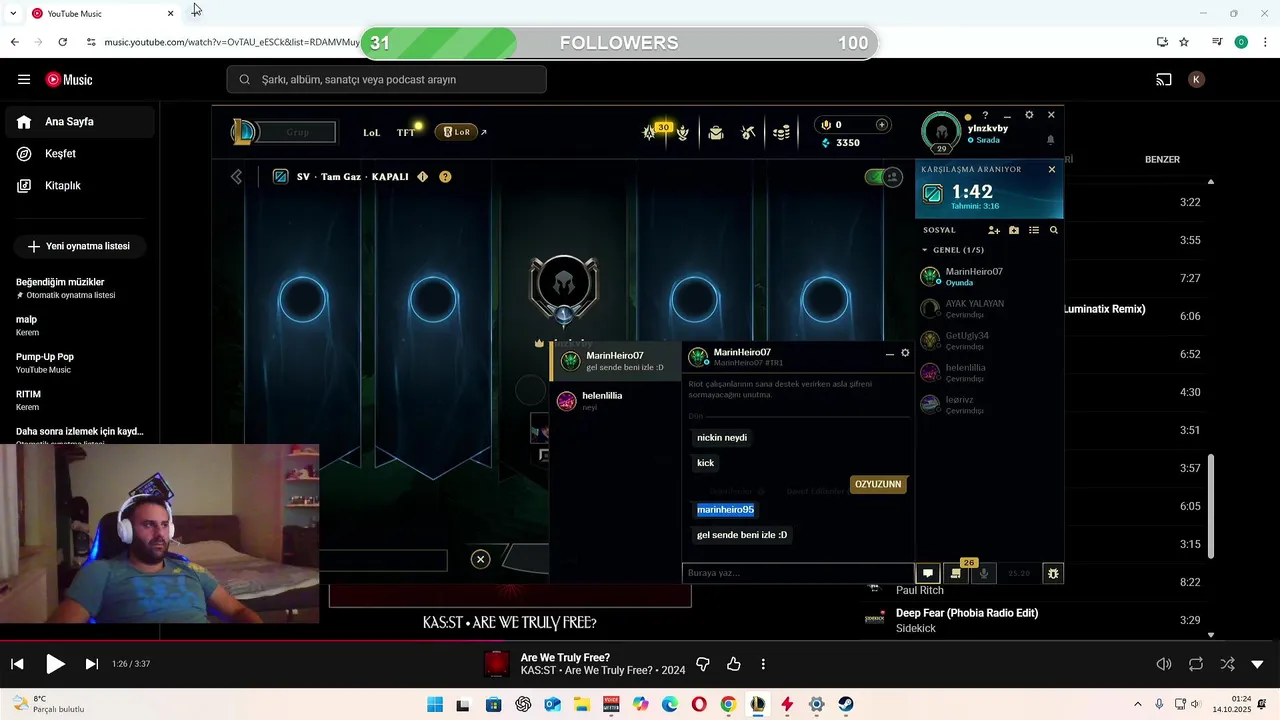Dislike the song Are We Truly Free?

[703, 664]
